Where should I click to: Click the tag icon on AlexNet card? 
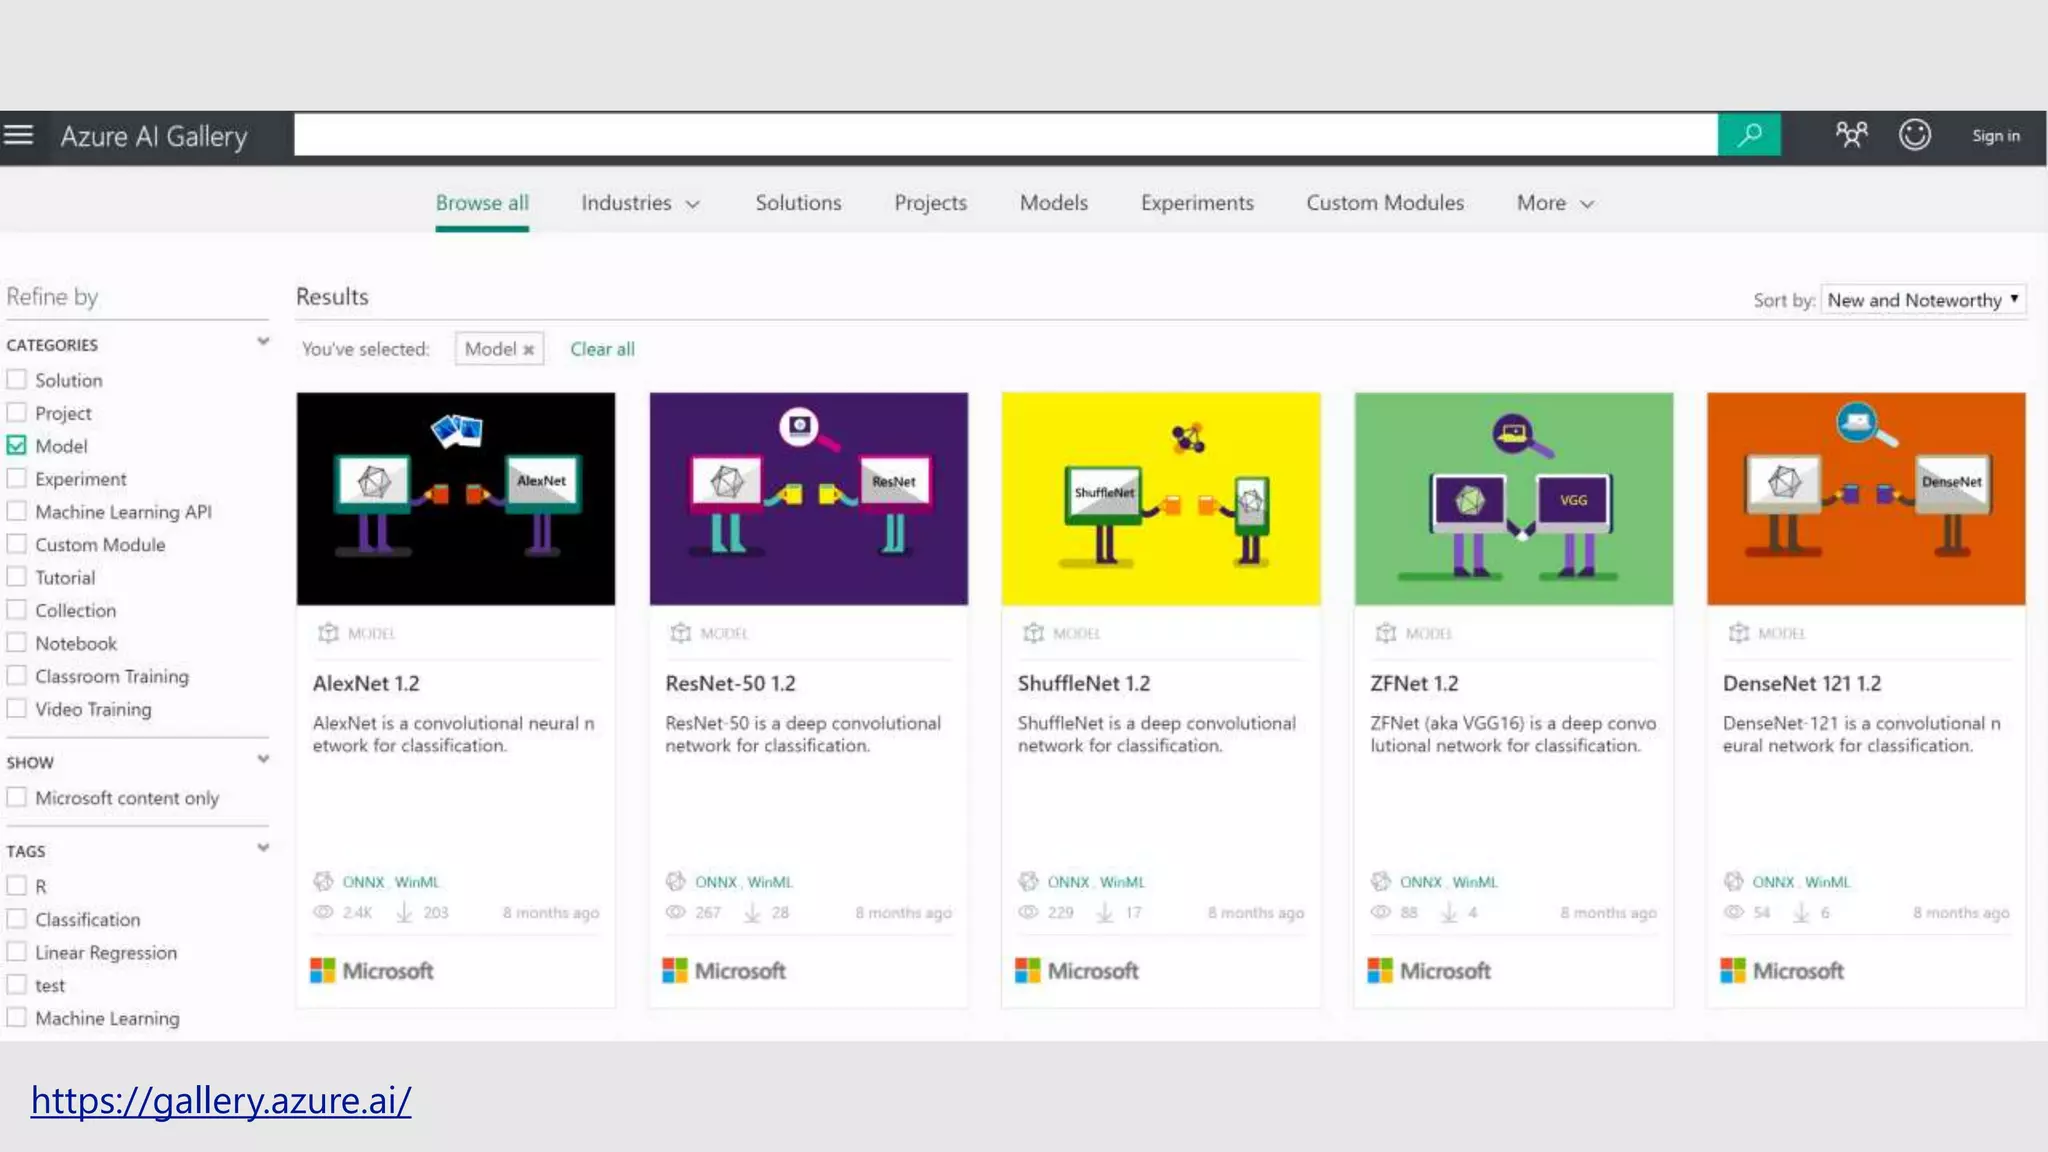323,881
